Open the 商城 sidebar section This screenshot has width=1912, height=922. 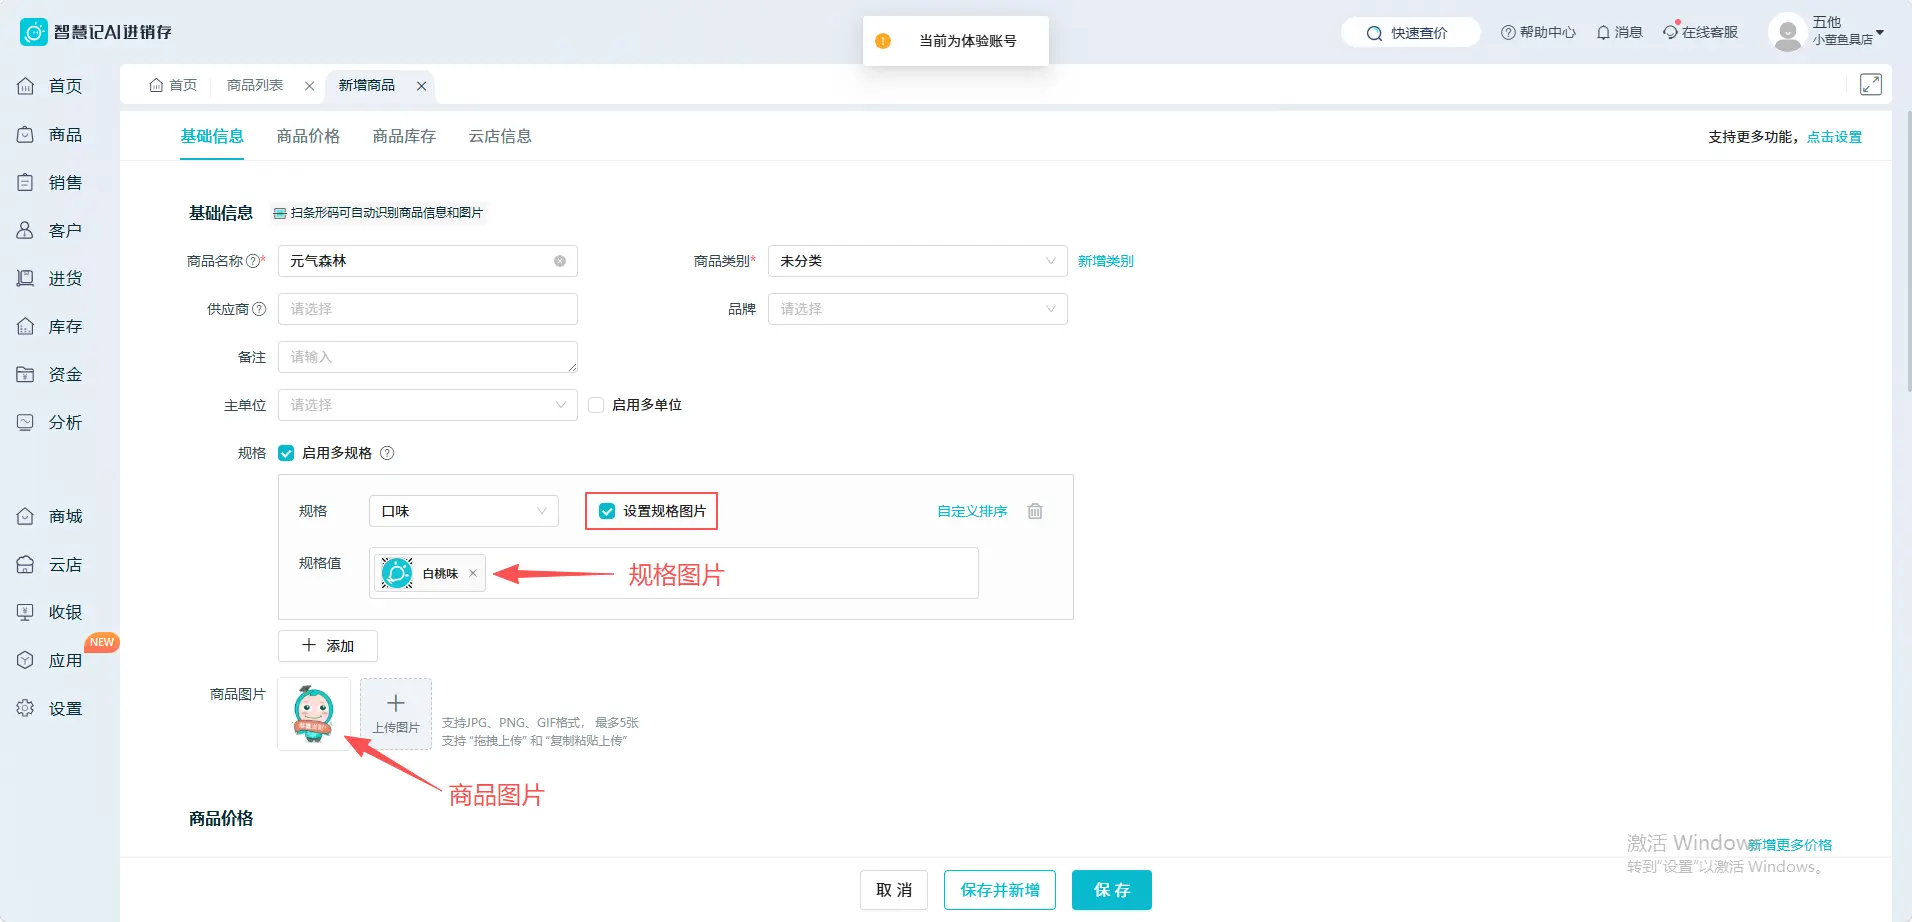50,516
